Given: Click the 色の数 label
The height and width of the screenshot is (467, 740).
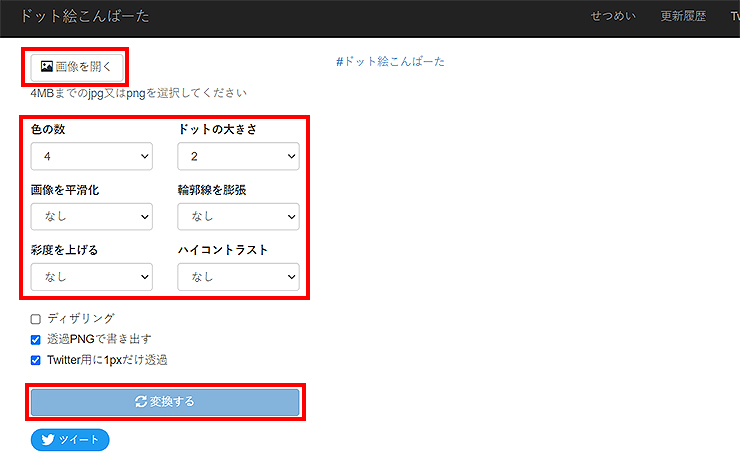Looking at the screenshot, I should tap(48, 129).
